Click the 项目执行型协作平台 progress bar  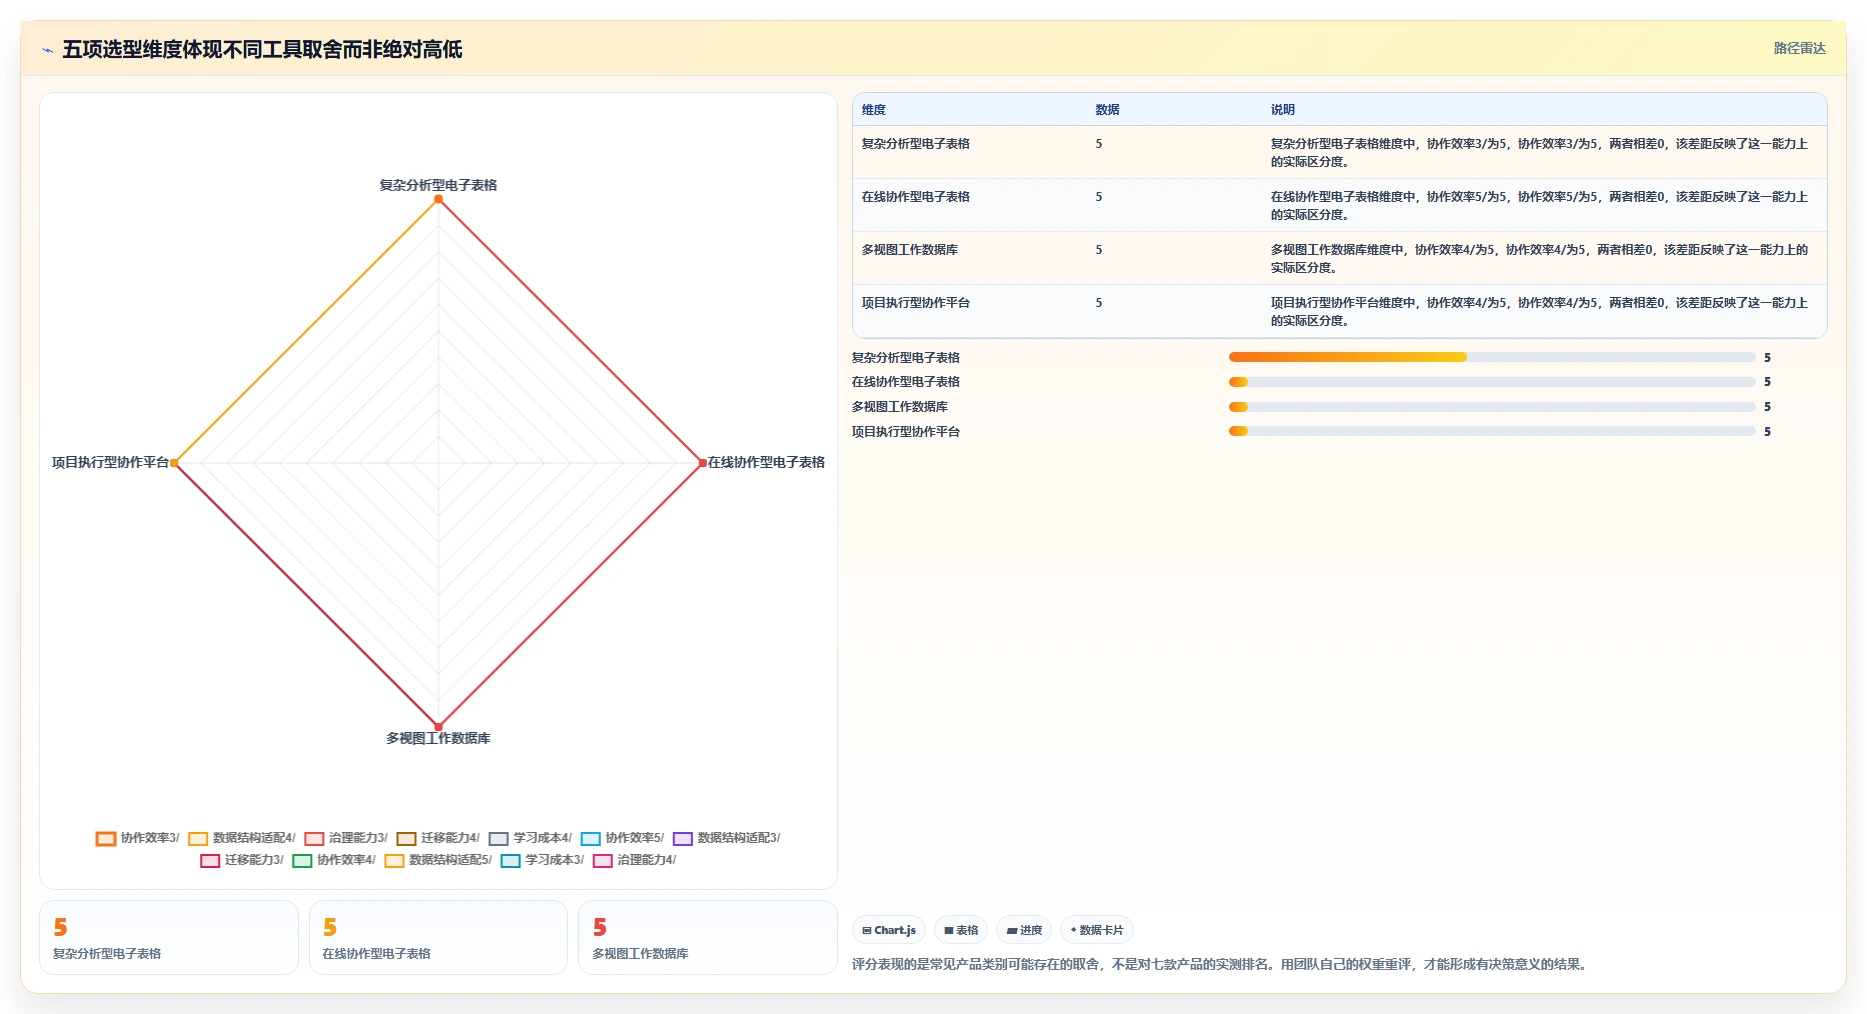(1492, 431)
